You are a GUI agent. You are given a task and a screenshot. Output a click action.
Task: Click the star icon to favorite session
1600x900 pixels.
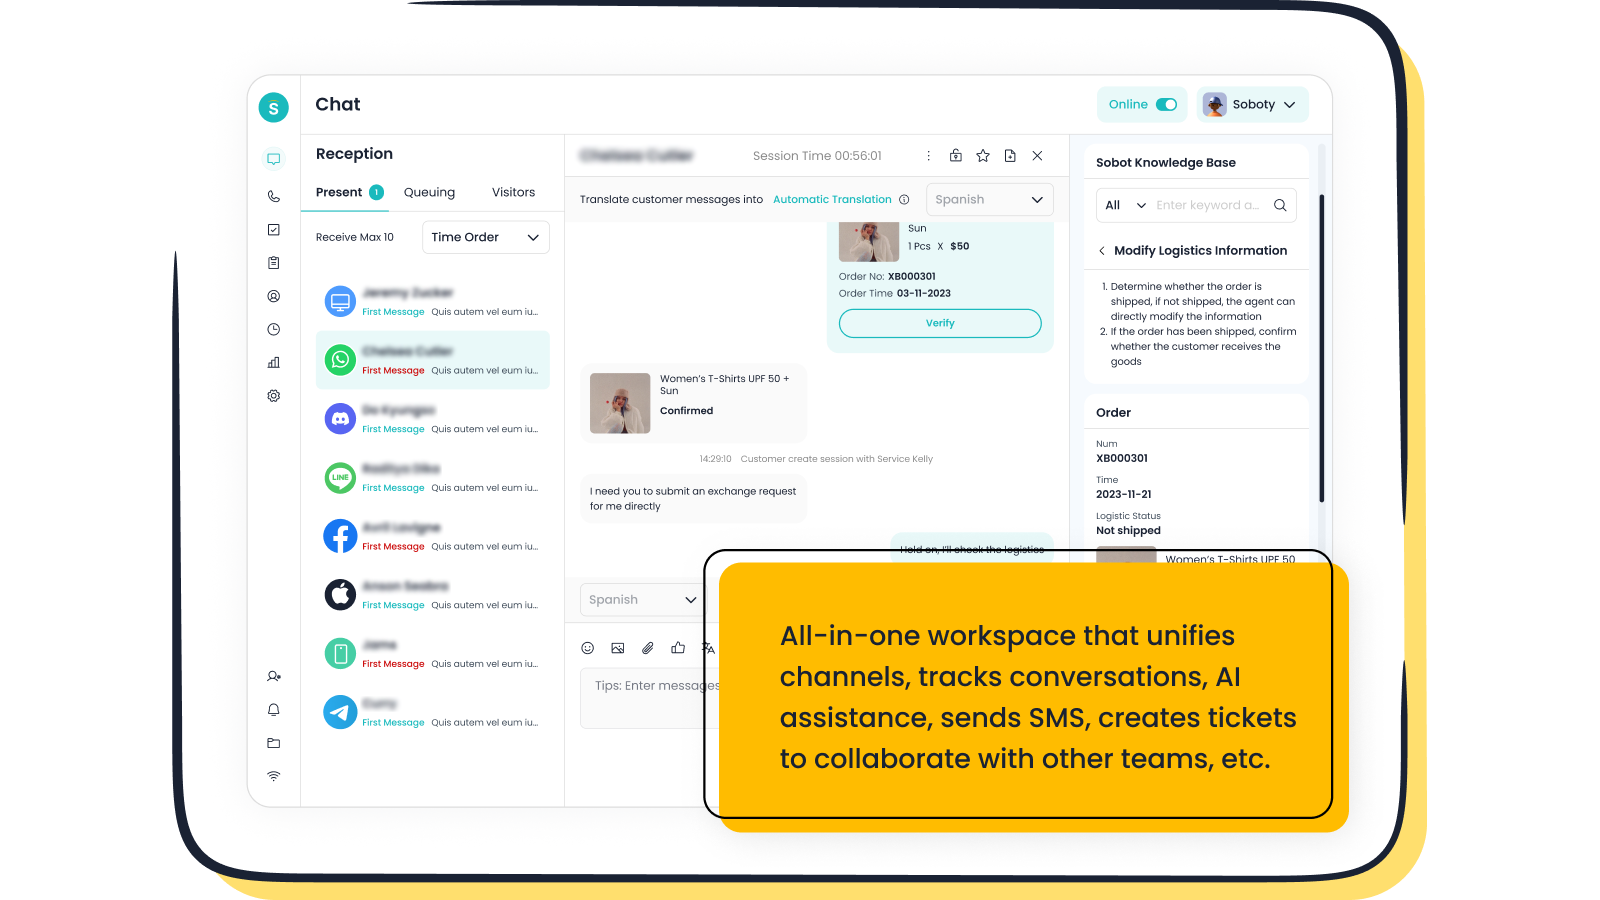click(983, 156)
